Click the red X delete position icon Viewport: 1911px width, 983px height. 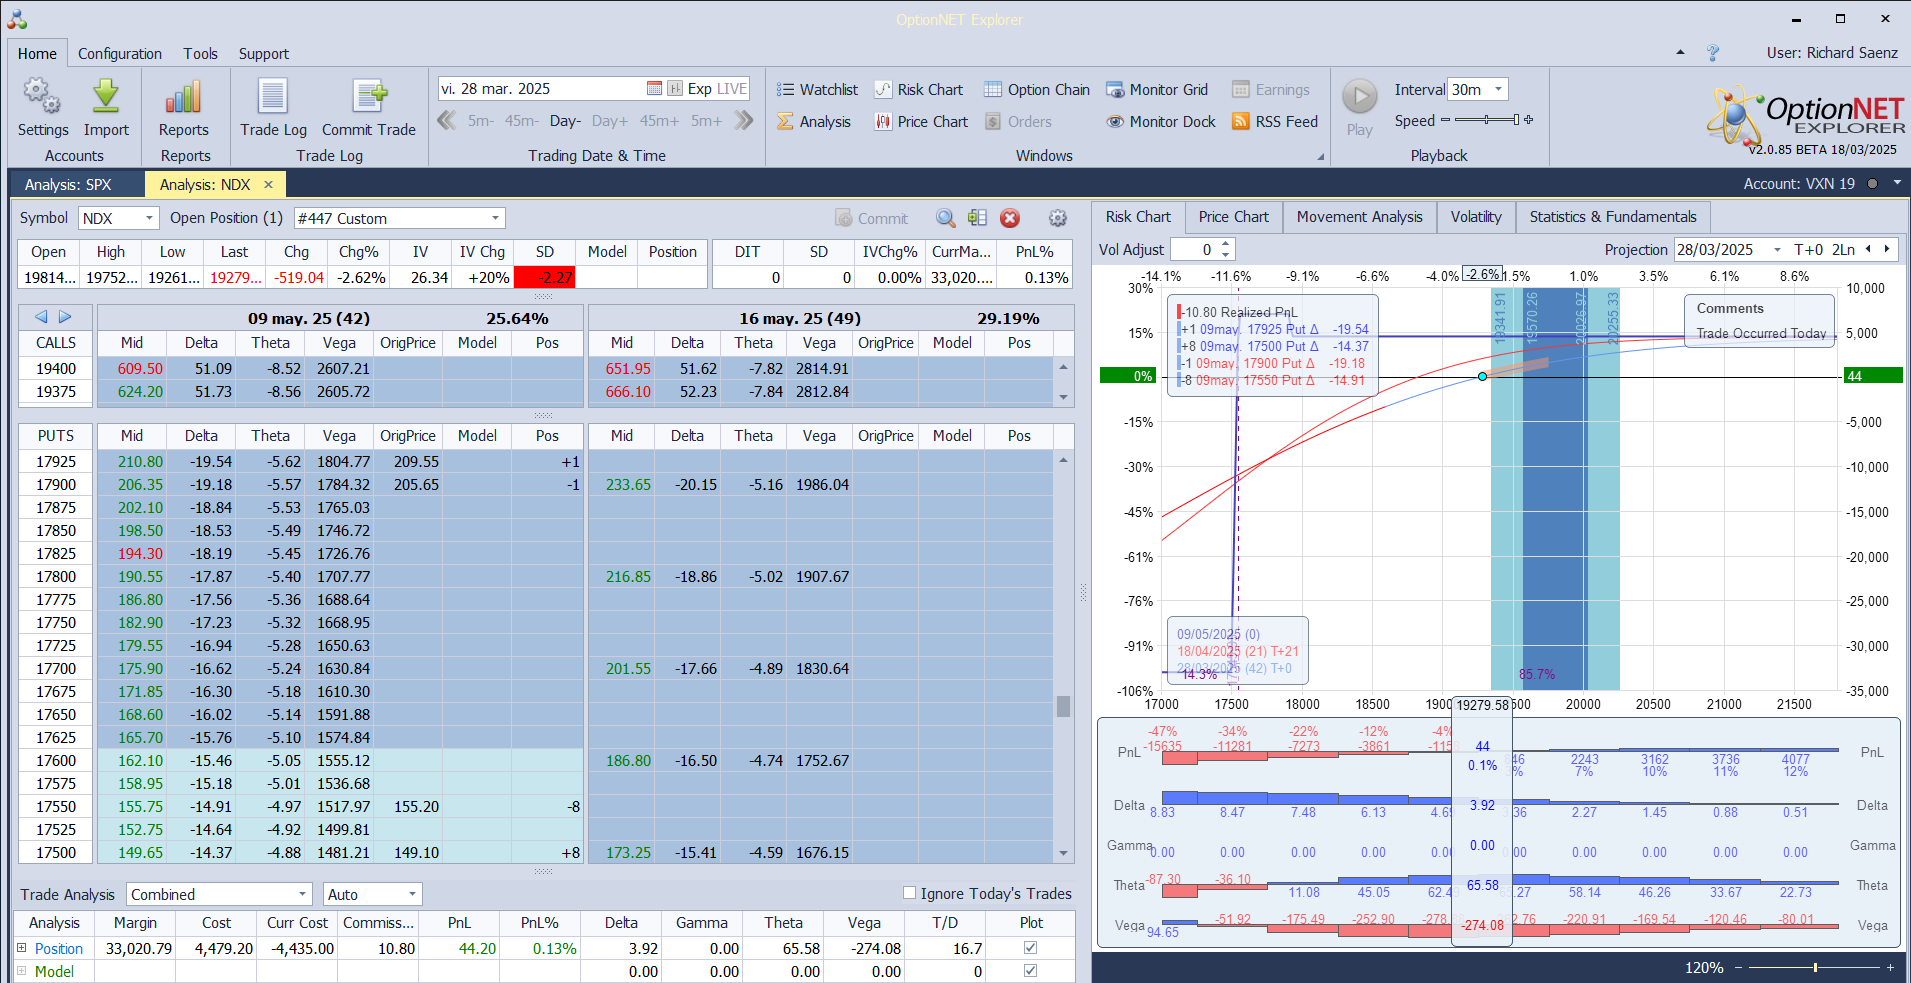point(1010,218)
